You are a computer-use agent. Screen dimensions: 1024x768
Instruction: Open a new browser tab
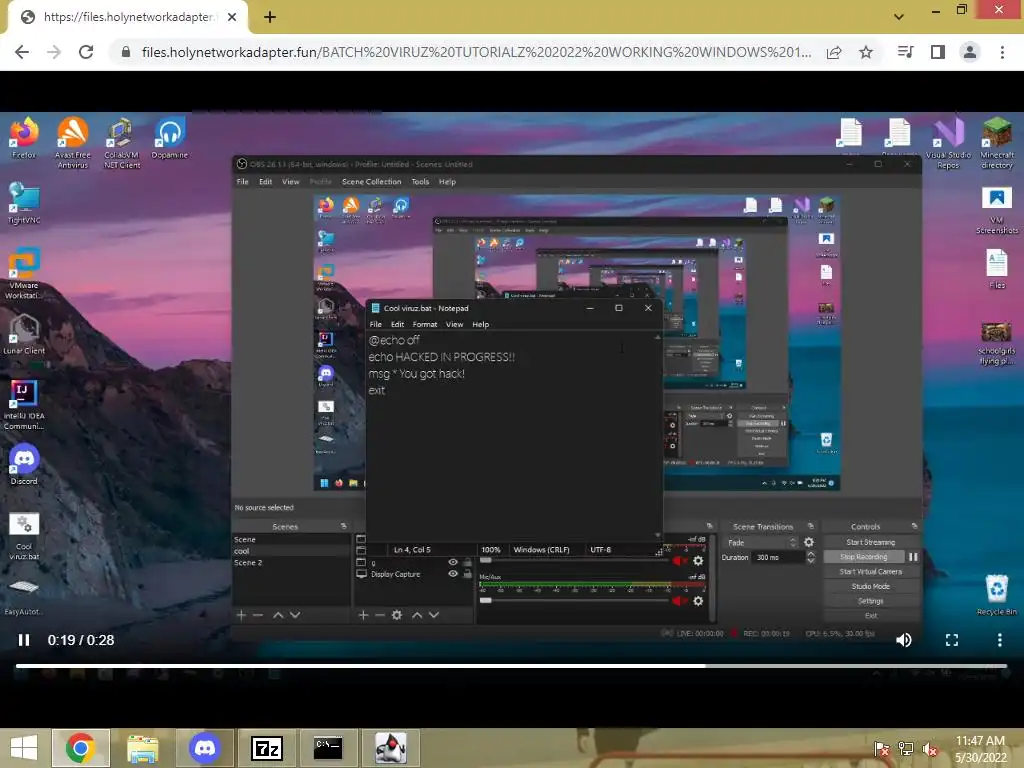pos(270,17)
